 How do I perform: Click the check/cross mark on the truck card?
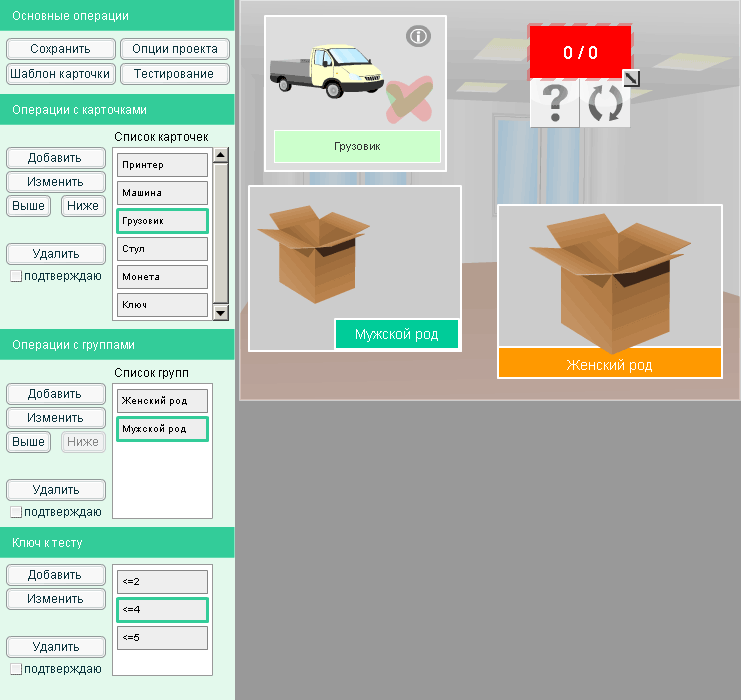click(x=409, y=100)
